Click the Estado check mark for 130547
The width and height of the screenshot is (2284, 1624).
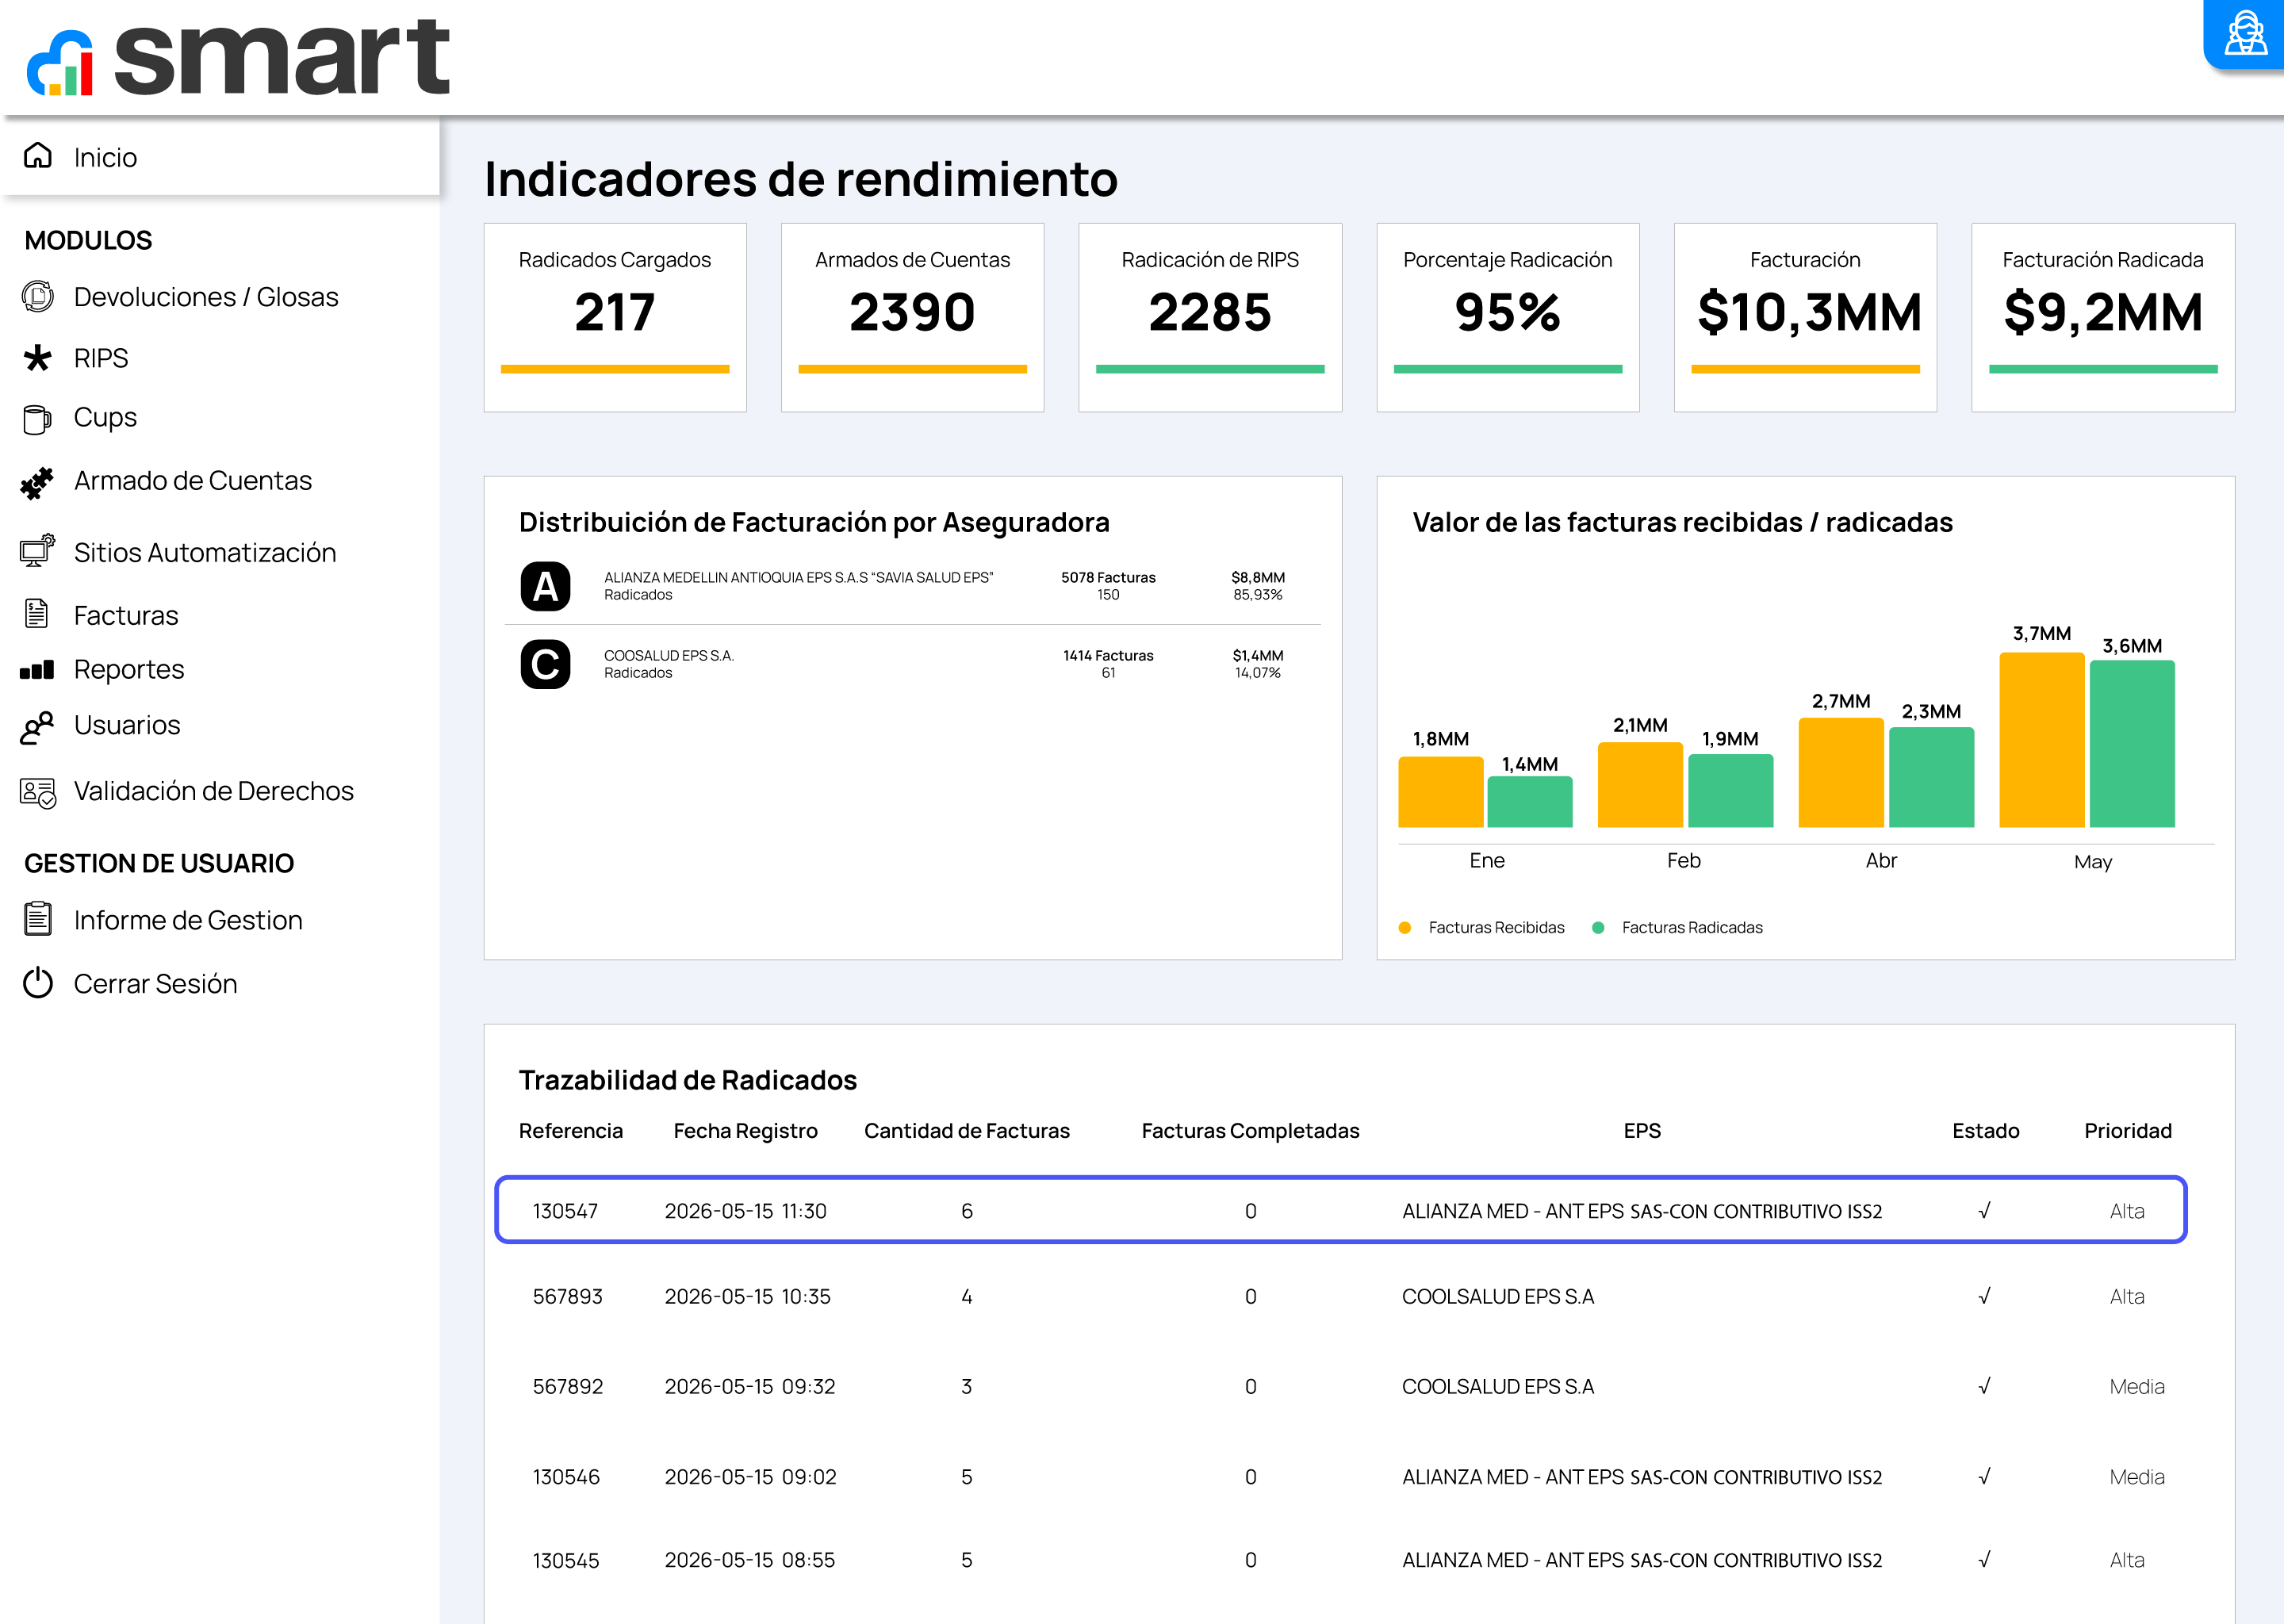pyautogui.click(x=1985, y=1210)
